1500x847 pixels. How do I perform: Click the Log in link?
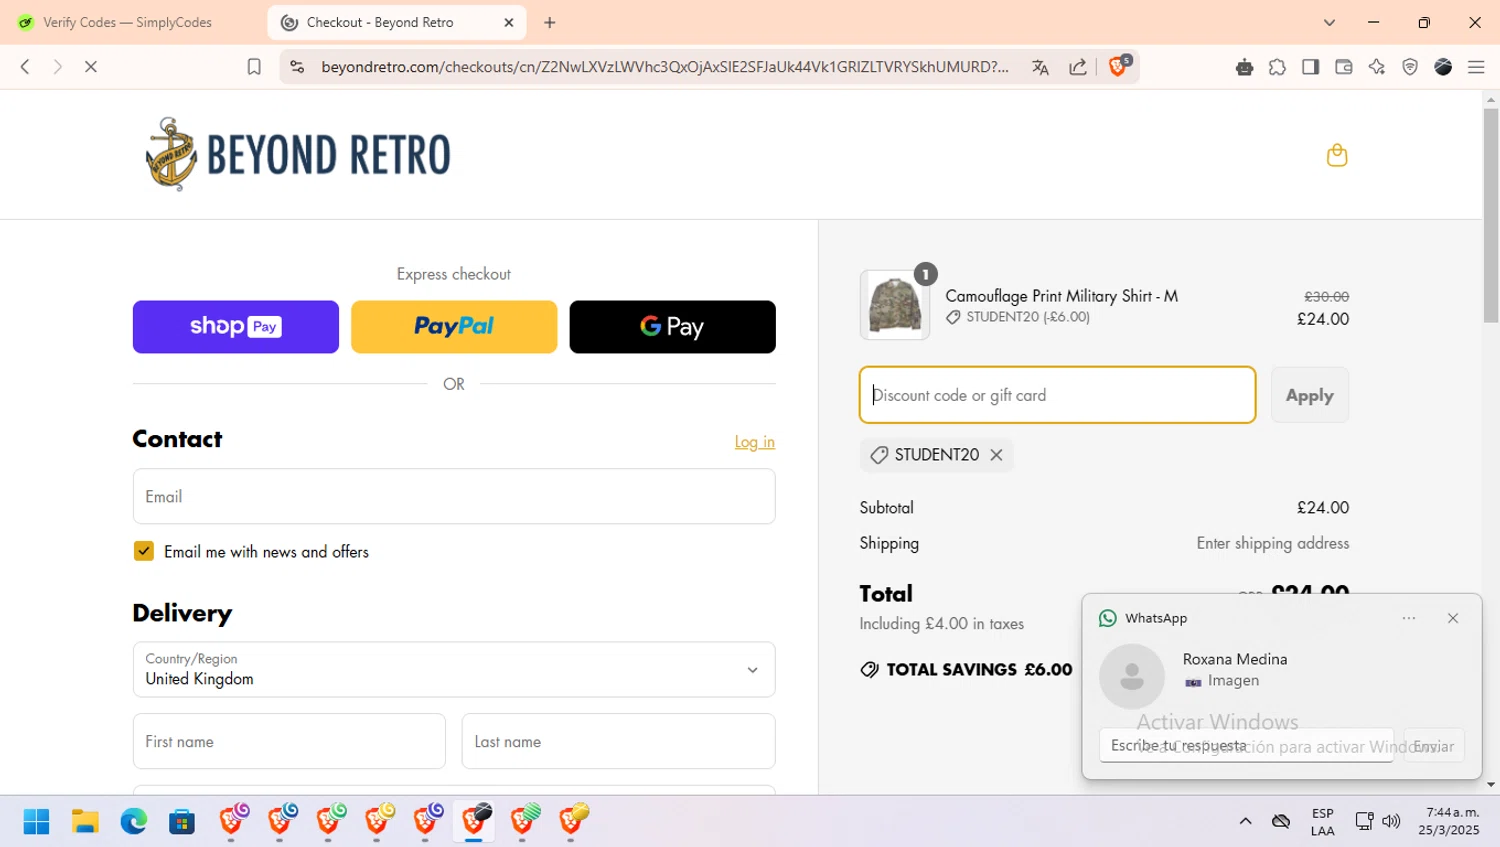tap(755, 442)
